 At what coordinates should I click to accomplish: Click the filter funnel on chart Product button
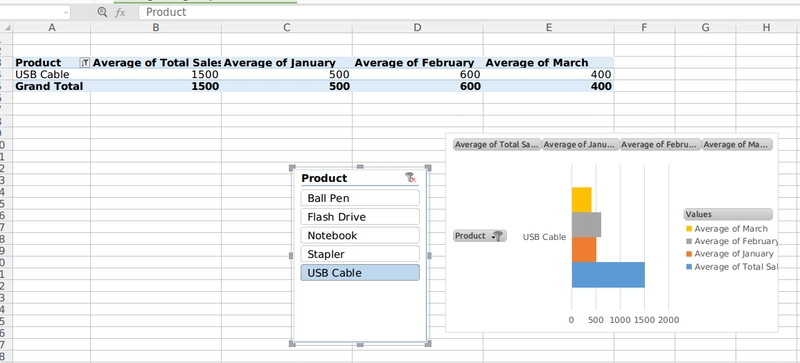499,236
